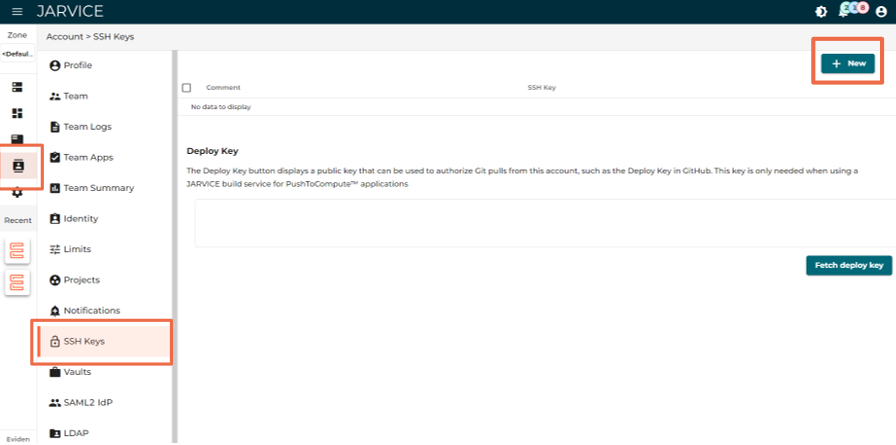Open the terminal window icon in the left rail
896x445 pixels.
click(17, 139)
